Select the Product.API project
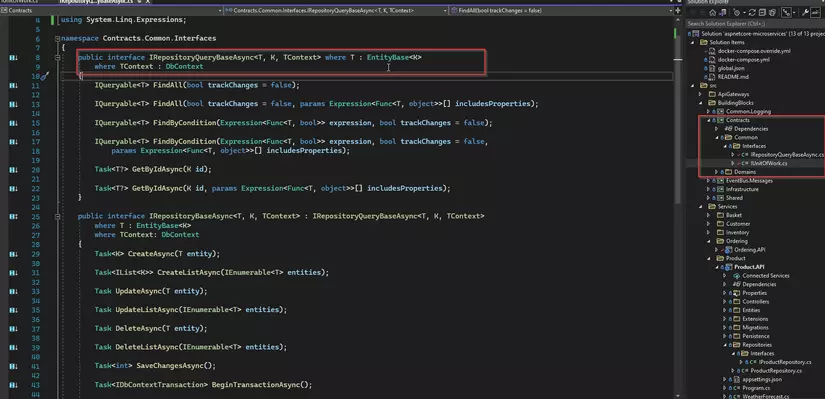 (749, 267)
